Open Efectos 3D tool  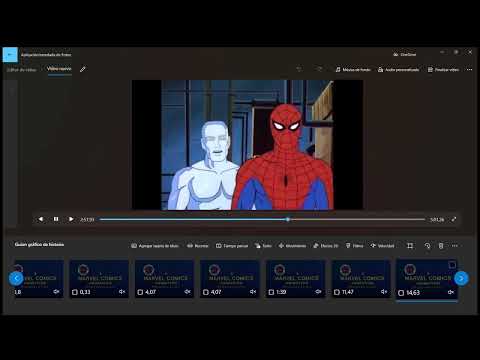(326, 246)
